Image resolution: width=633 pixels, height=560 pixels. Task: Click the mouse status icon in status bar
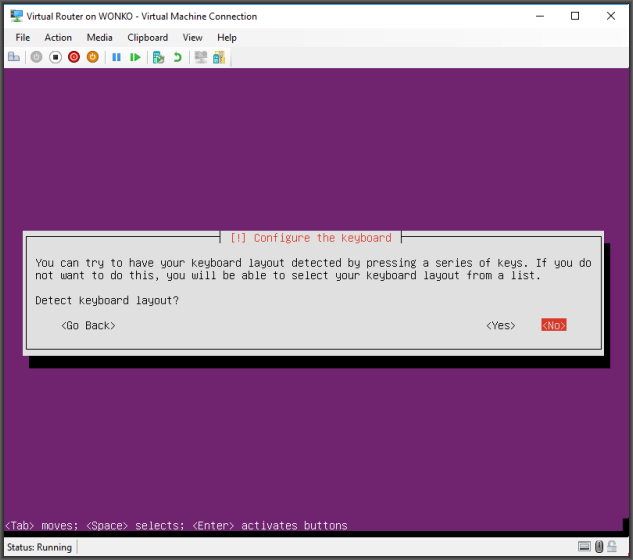point(599,547)
